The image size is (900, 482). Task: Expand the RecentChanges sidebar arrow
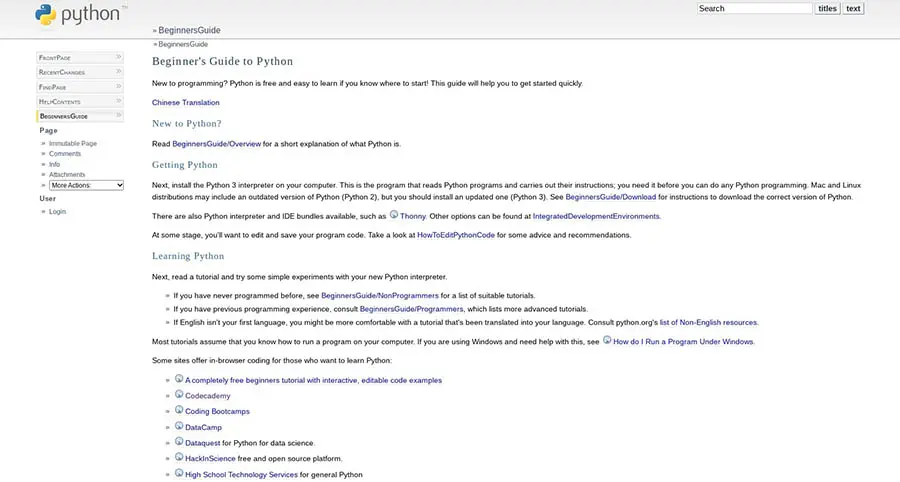click(118, 72)
